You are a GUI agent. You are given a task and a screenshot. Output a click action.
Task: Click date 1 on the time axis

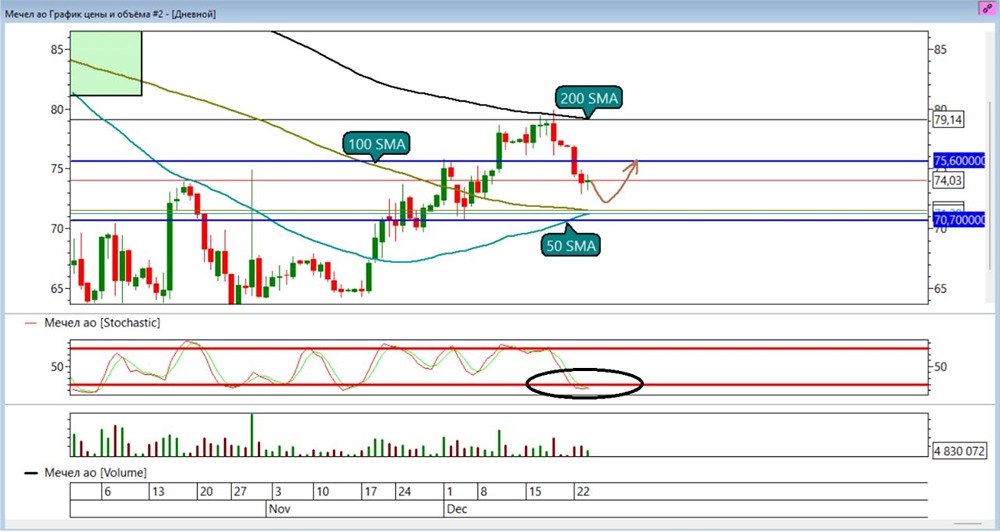click(x=450, y=492)
